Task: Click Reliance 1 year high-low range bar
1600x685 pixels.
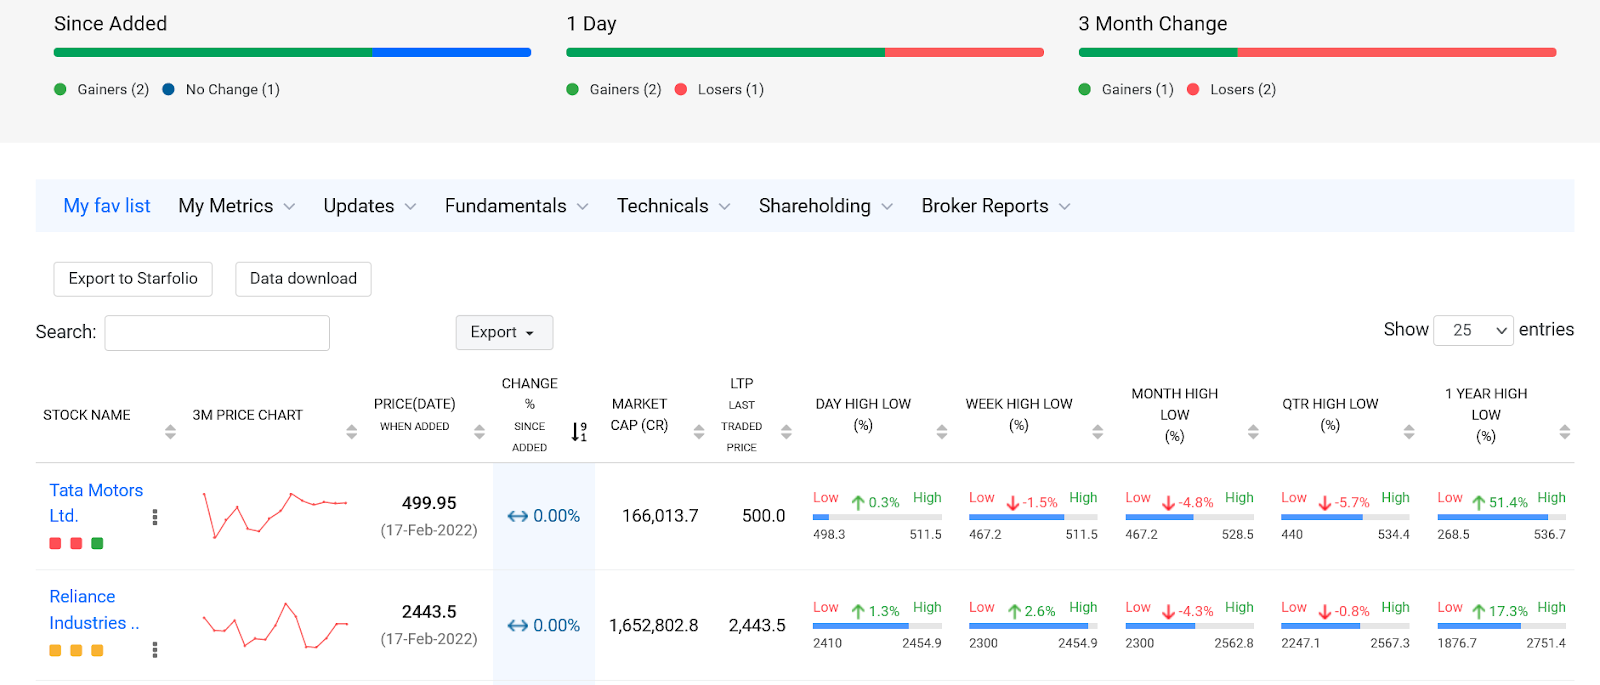Action: pyautogui.click(x=1501, y=626)
